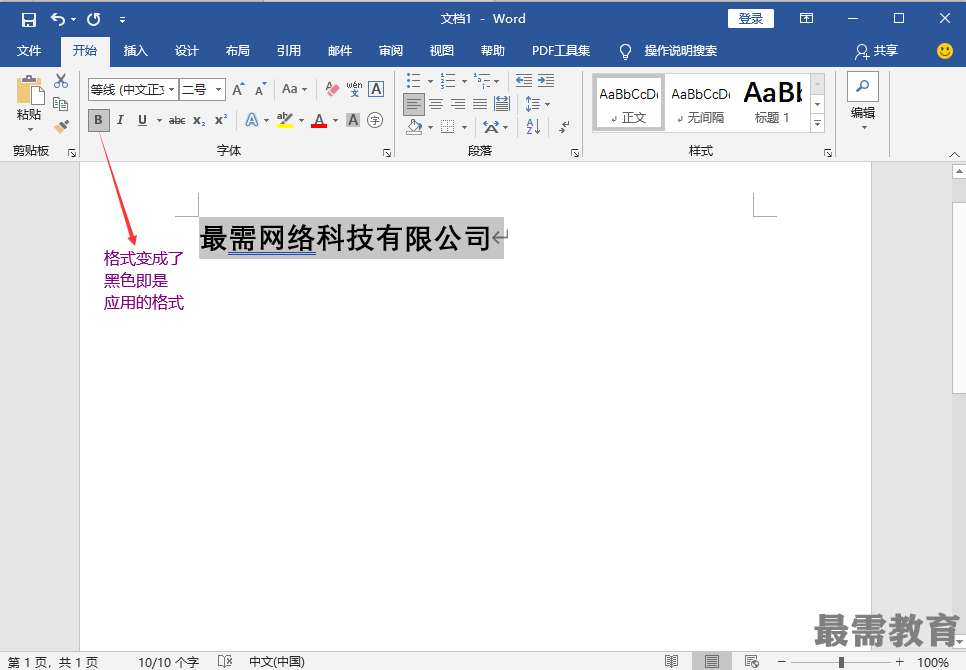966x670 pixels.
Task: Apply the 无间隔 (No Spacing) style
Action: pos(700,102)
